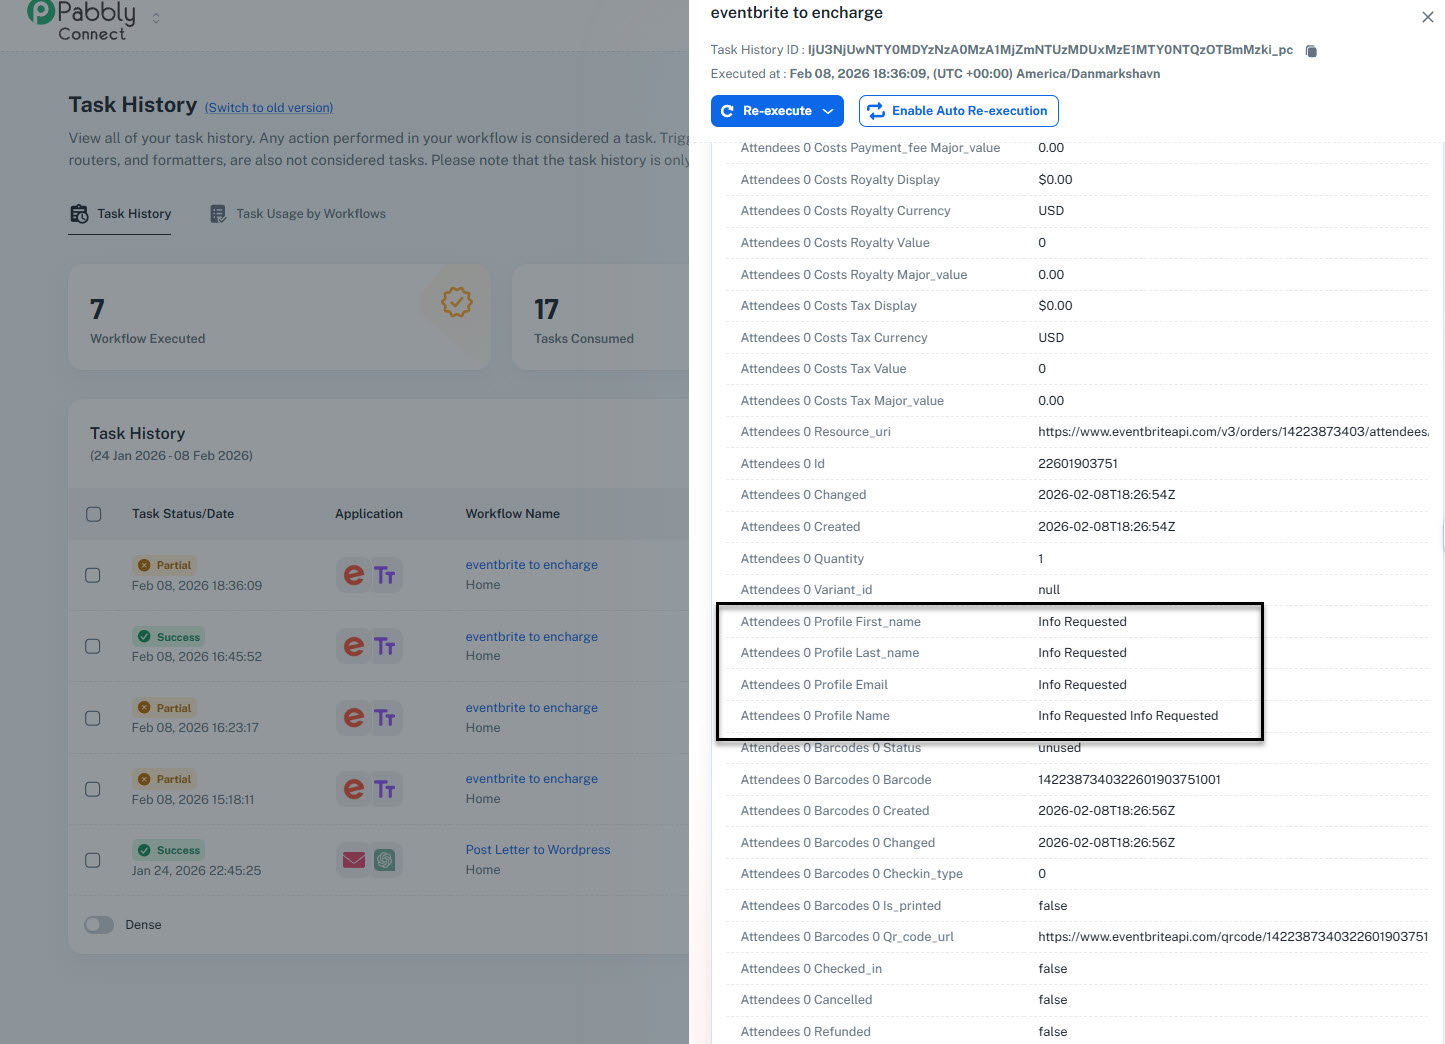
Task: Close the task details panel
Action: [1427, 17]
